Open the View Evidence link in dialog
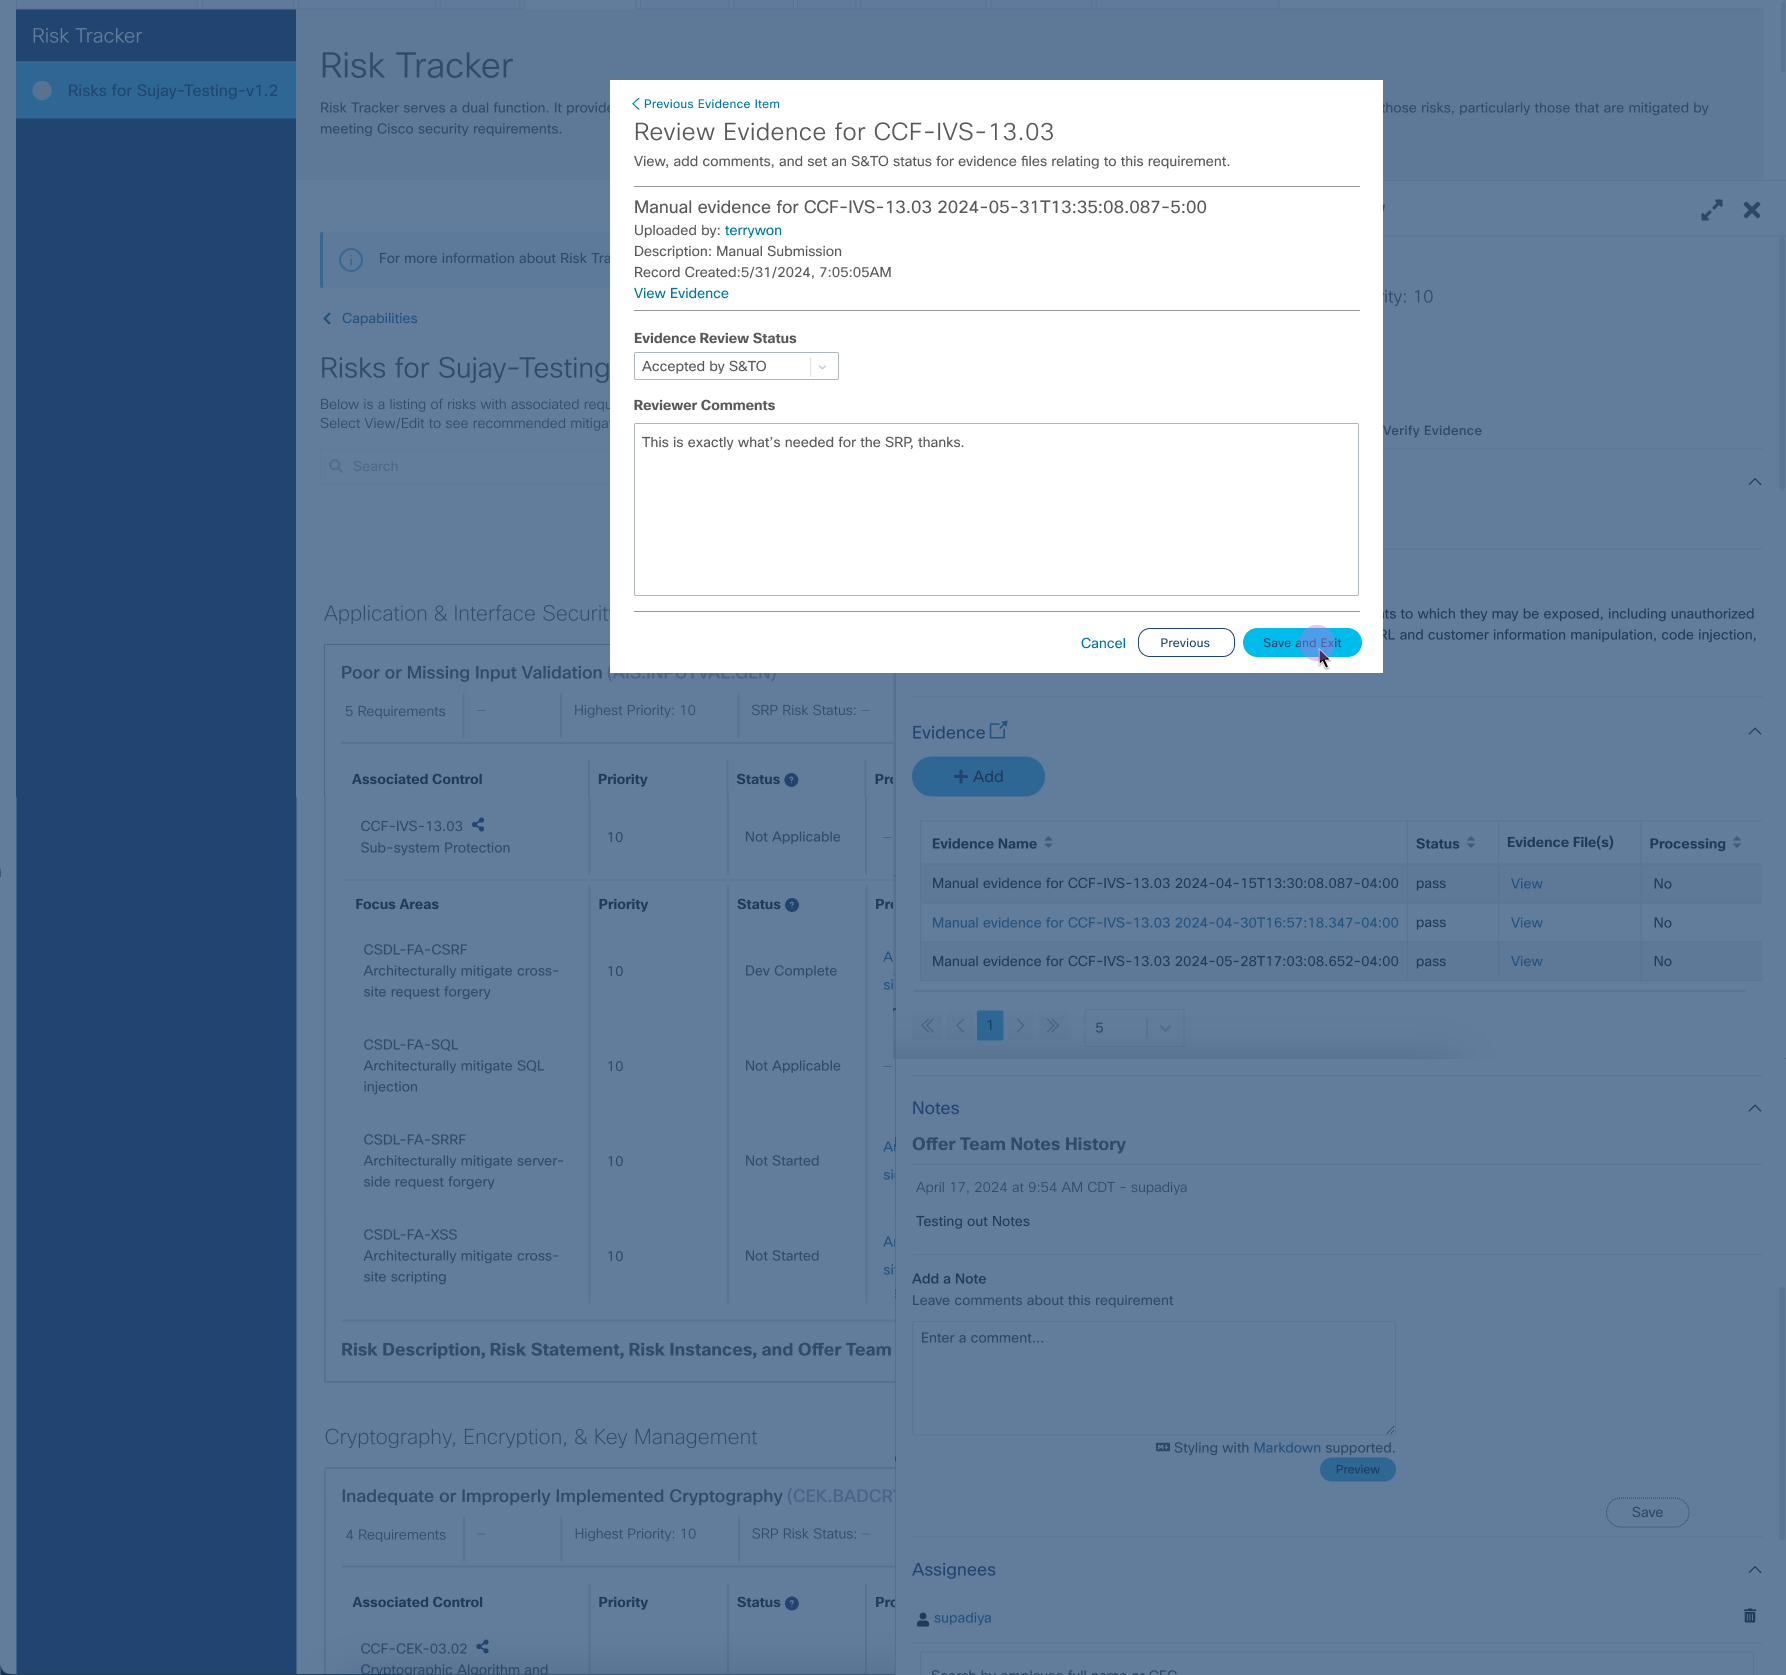 point(681,293)
